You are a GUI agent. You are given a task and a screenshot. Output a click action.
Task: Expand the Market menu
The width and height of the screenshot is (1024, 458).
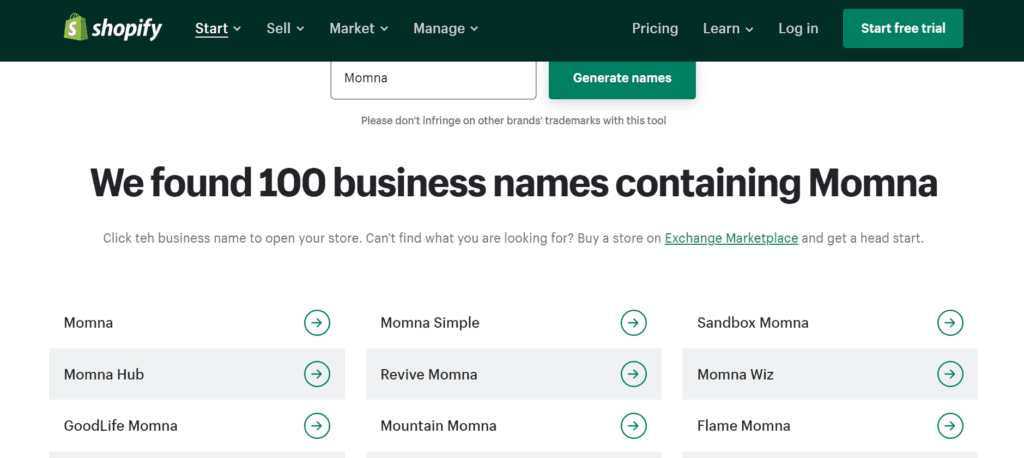[359, 29]
